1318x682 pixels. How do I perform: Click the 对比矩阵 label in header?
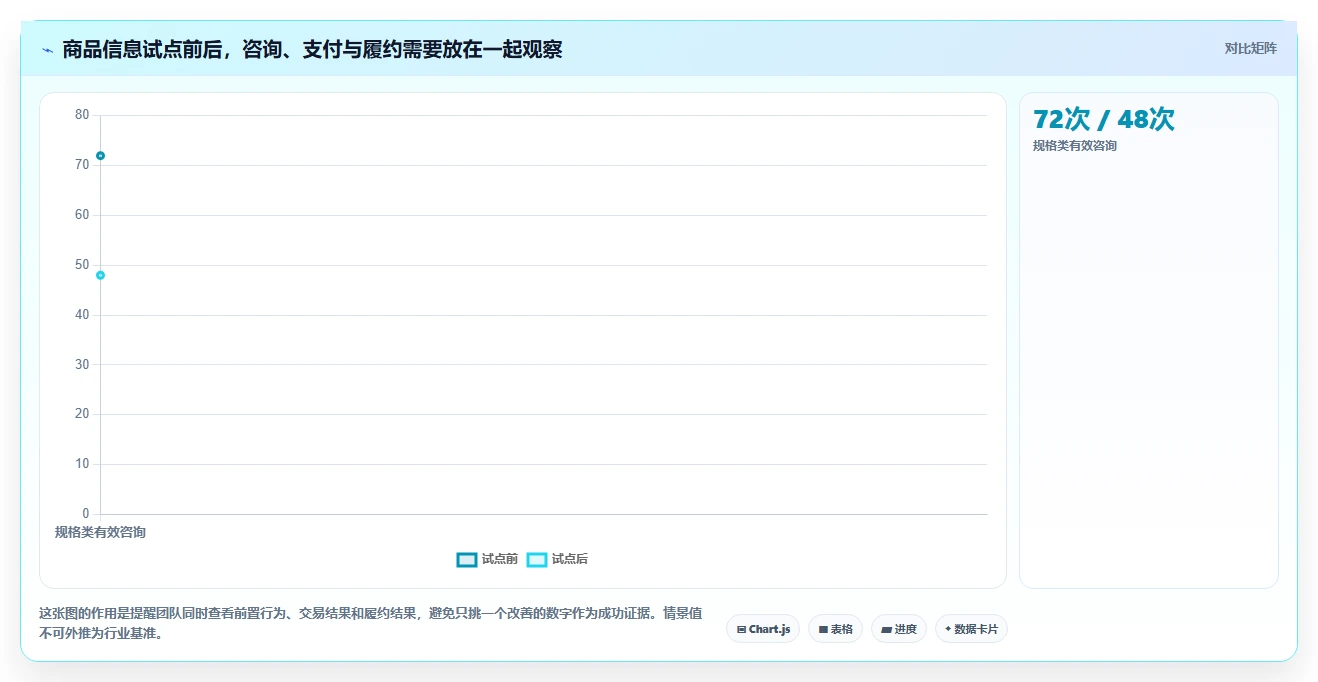coord(1250,48)
